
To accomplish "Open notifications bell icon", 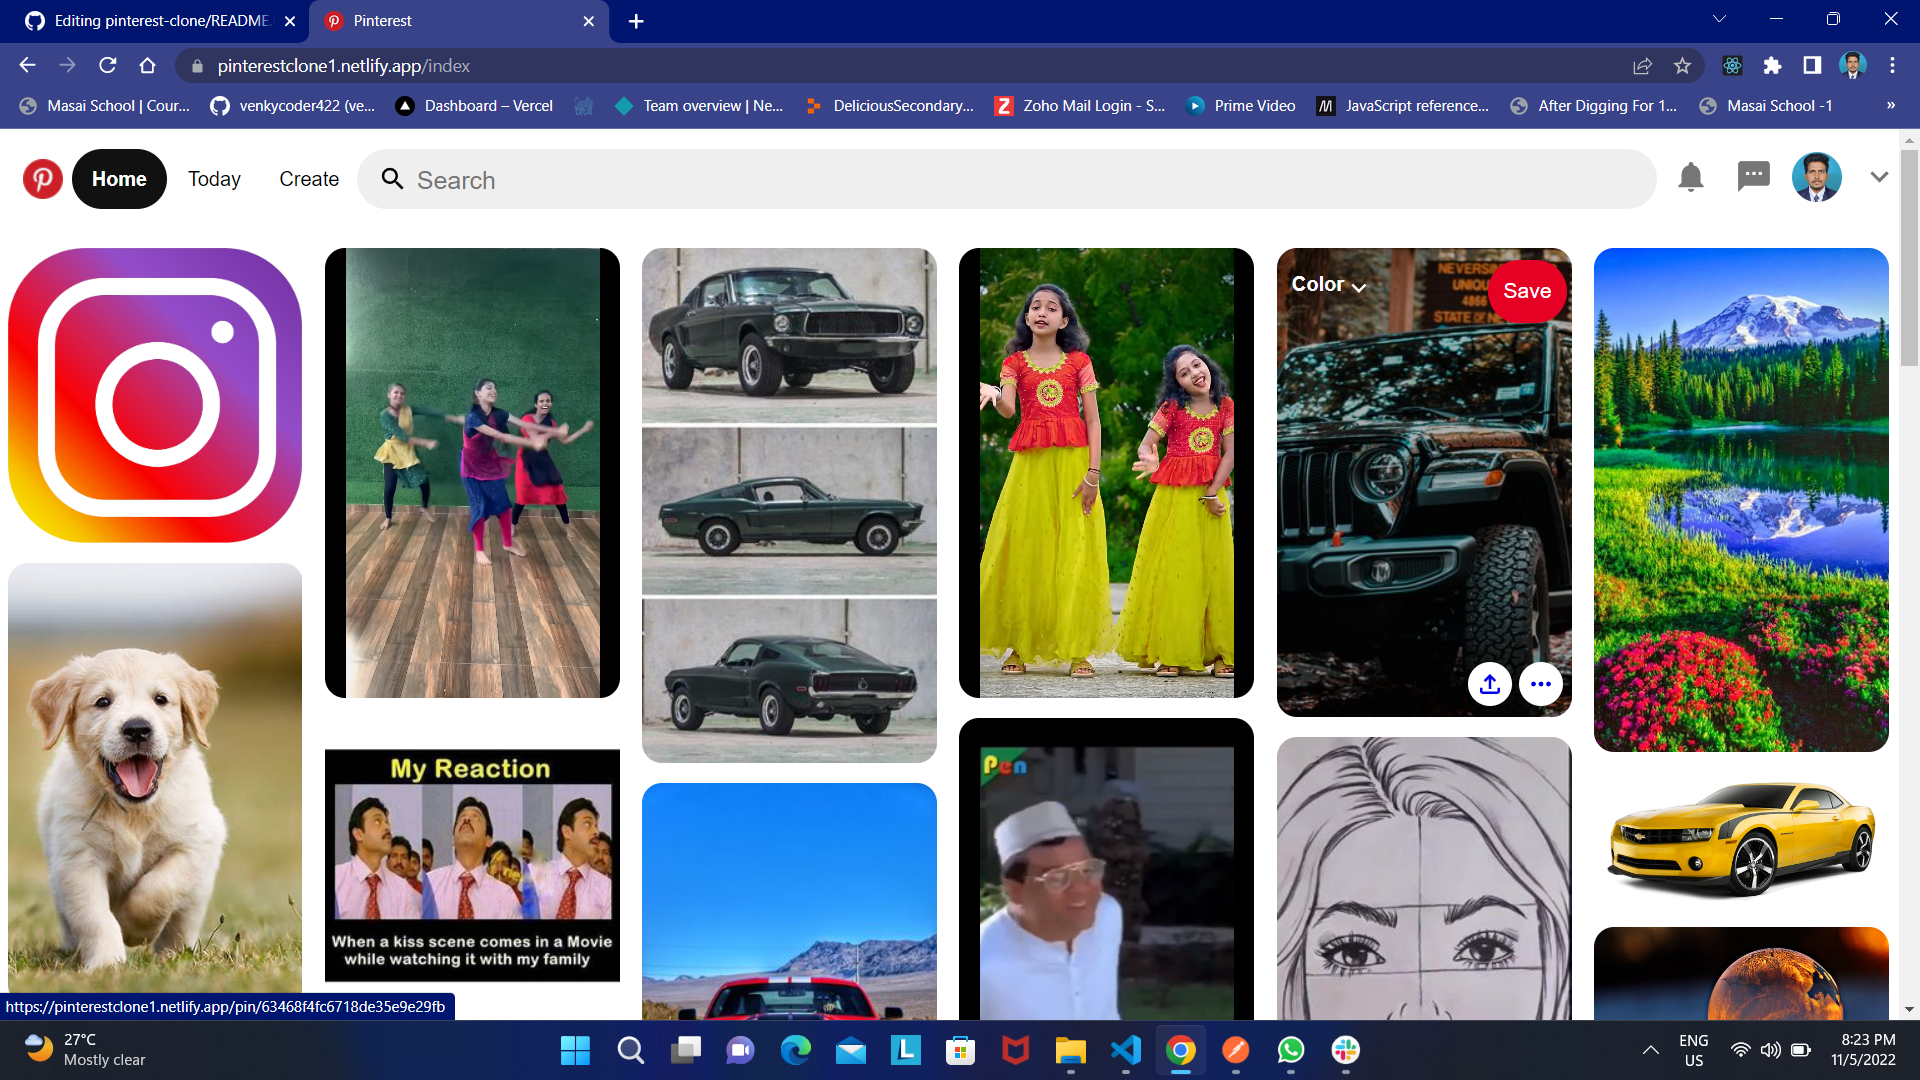I will point(1691,178).
